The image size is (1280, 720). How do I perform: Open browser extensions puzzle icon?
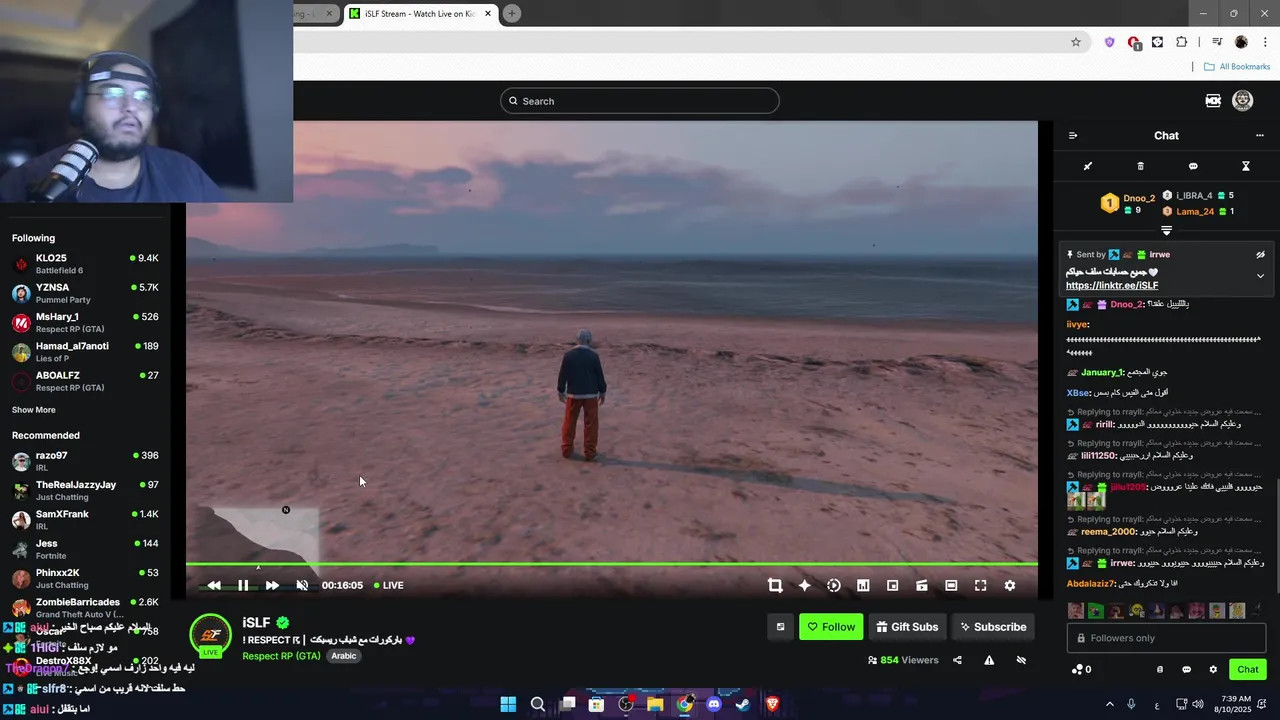(x=1182, y=42)
